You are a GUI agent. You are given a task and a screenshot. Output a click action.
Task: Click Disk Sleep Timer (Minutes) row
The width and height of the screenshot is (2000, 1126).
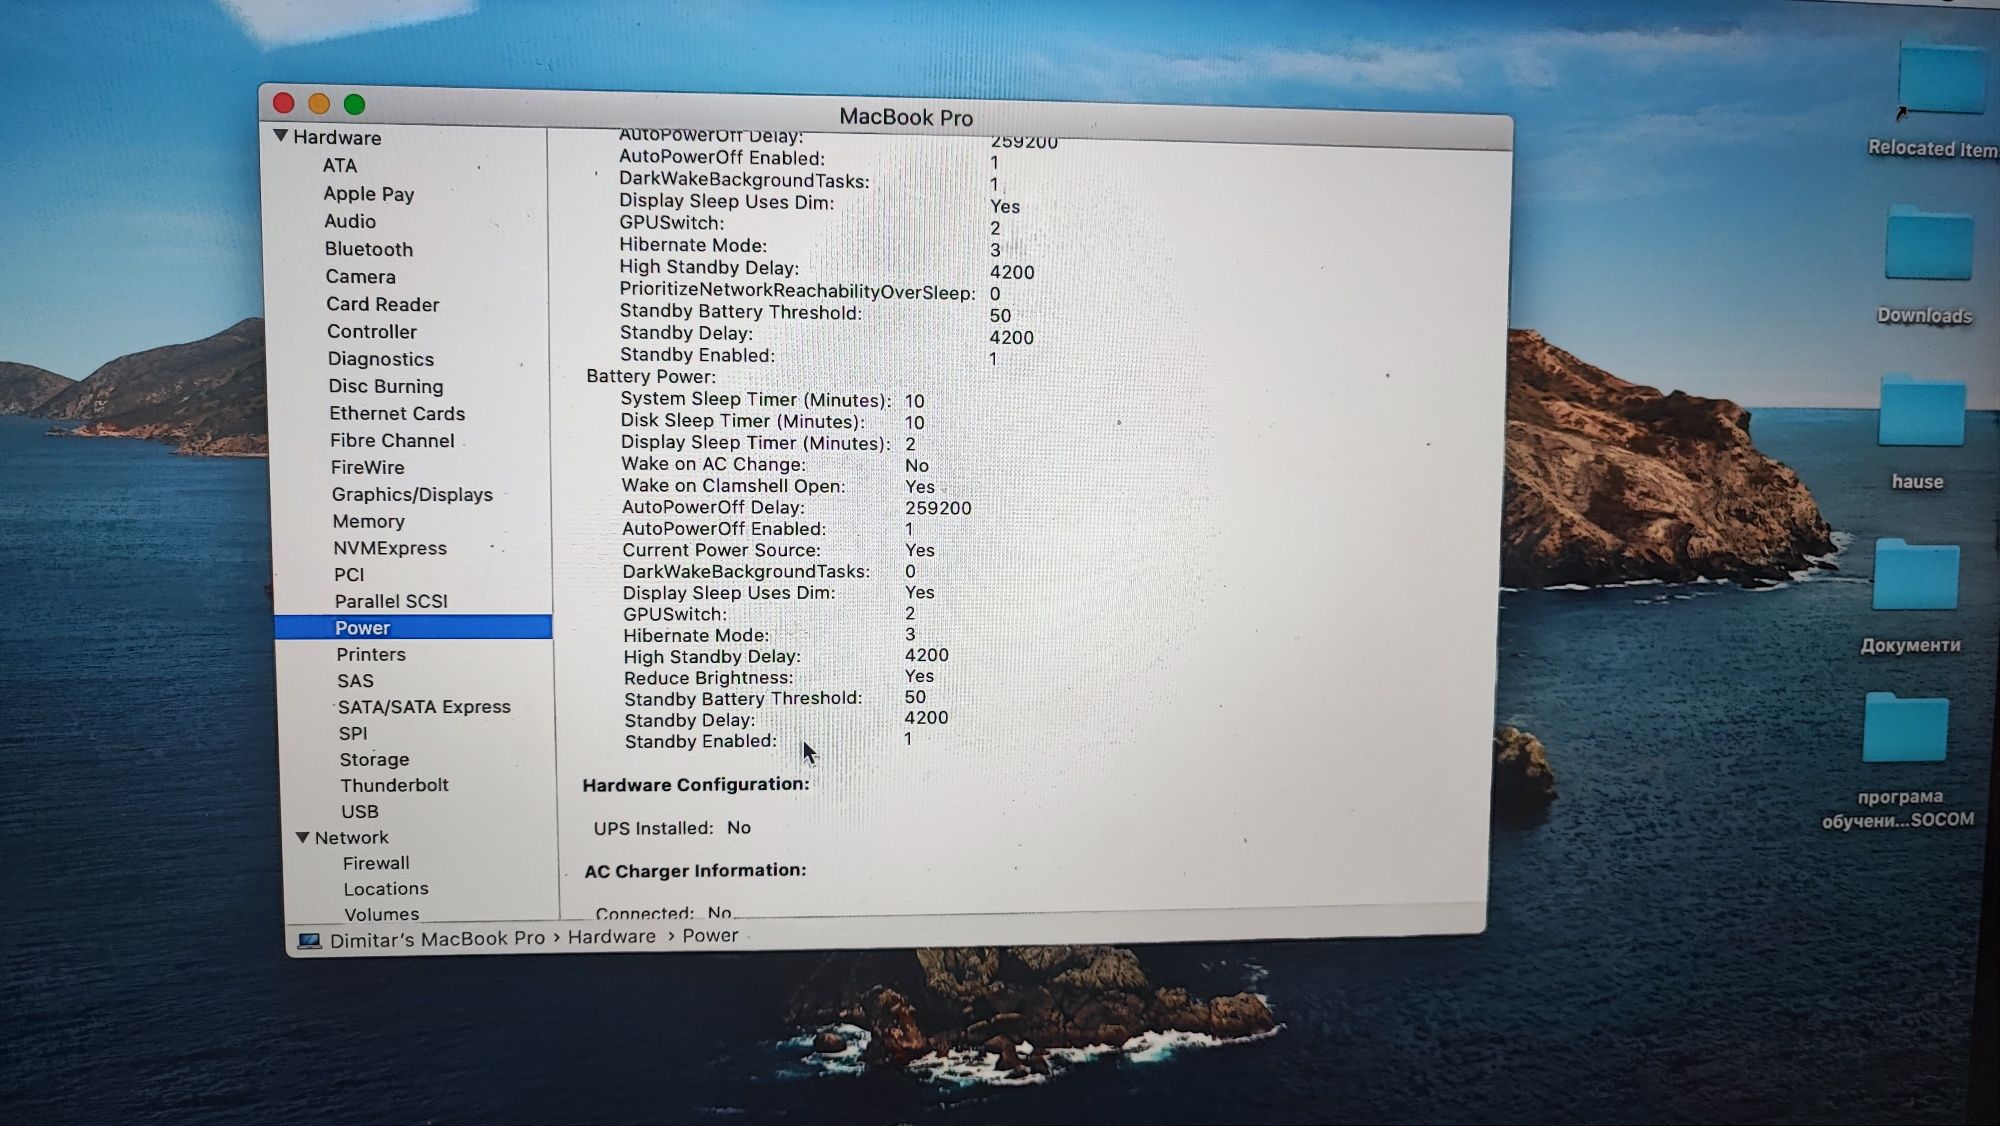coord(772,421)
